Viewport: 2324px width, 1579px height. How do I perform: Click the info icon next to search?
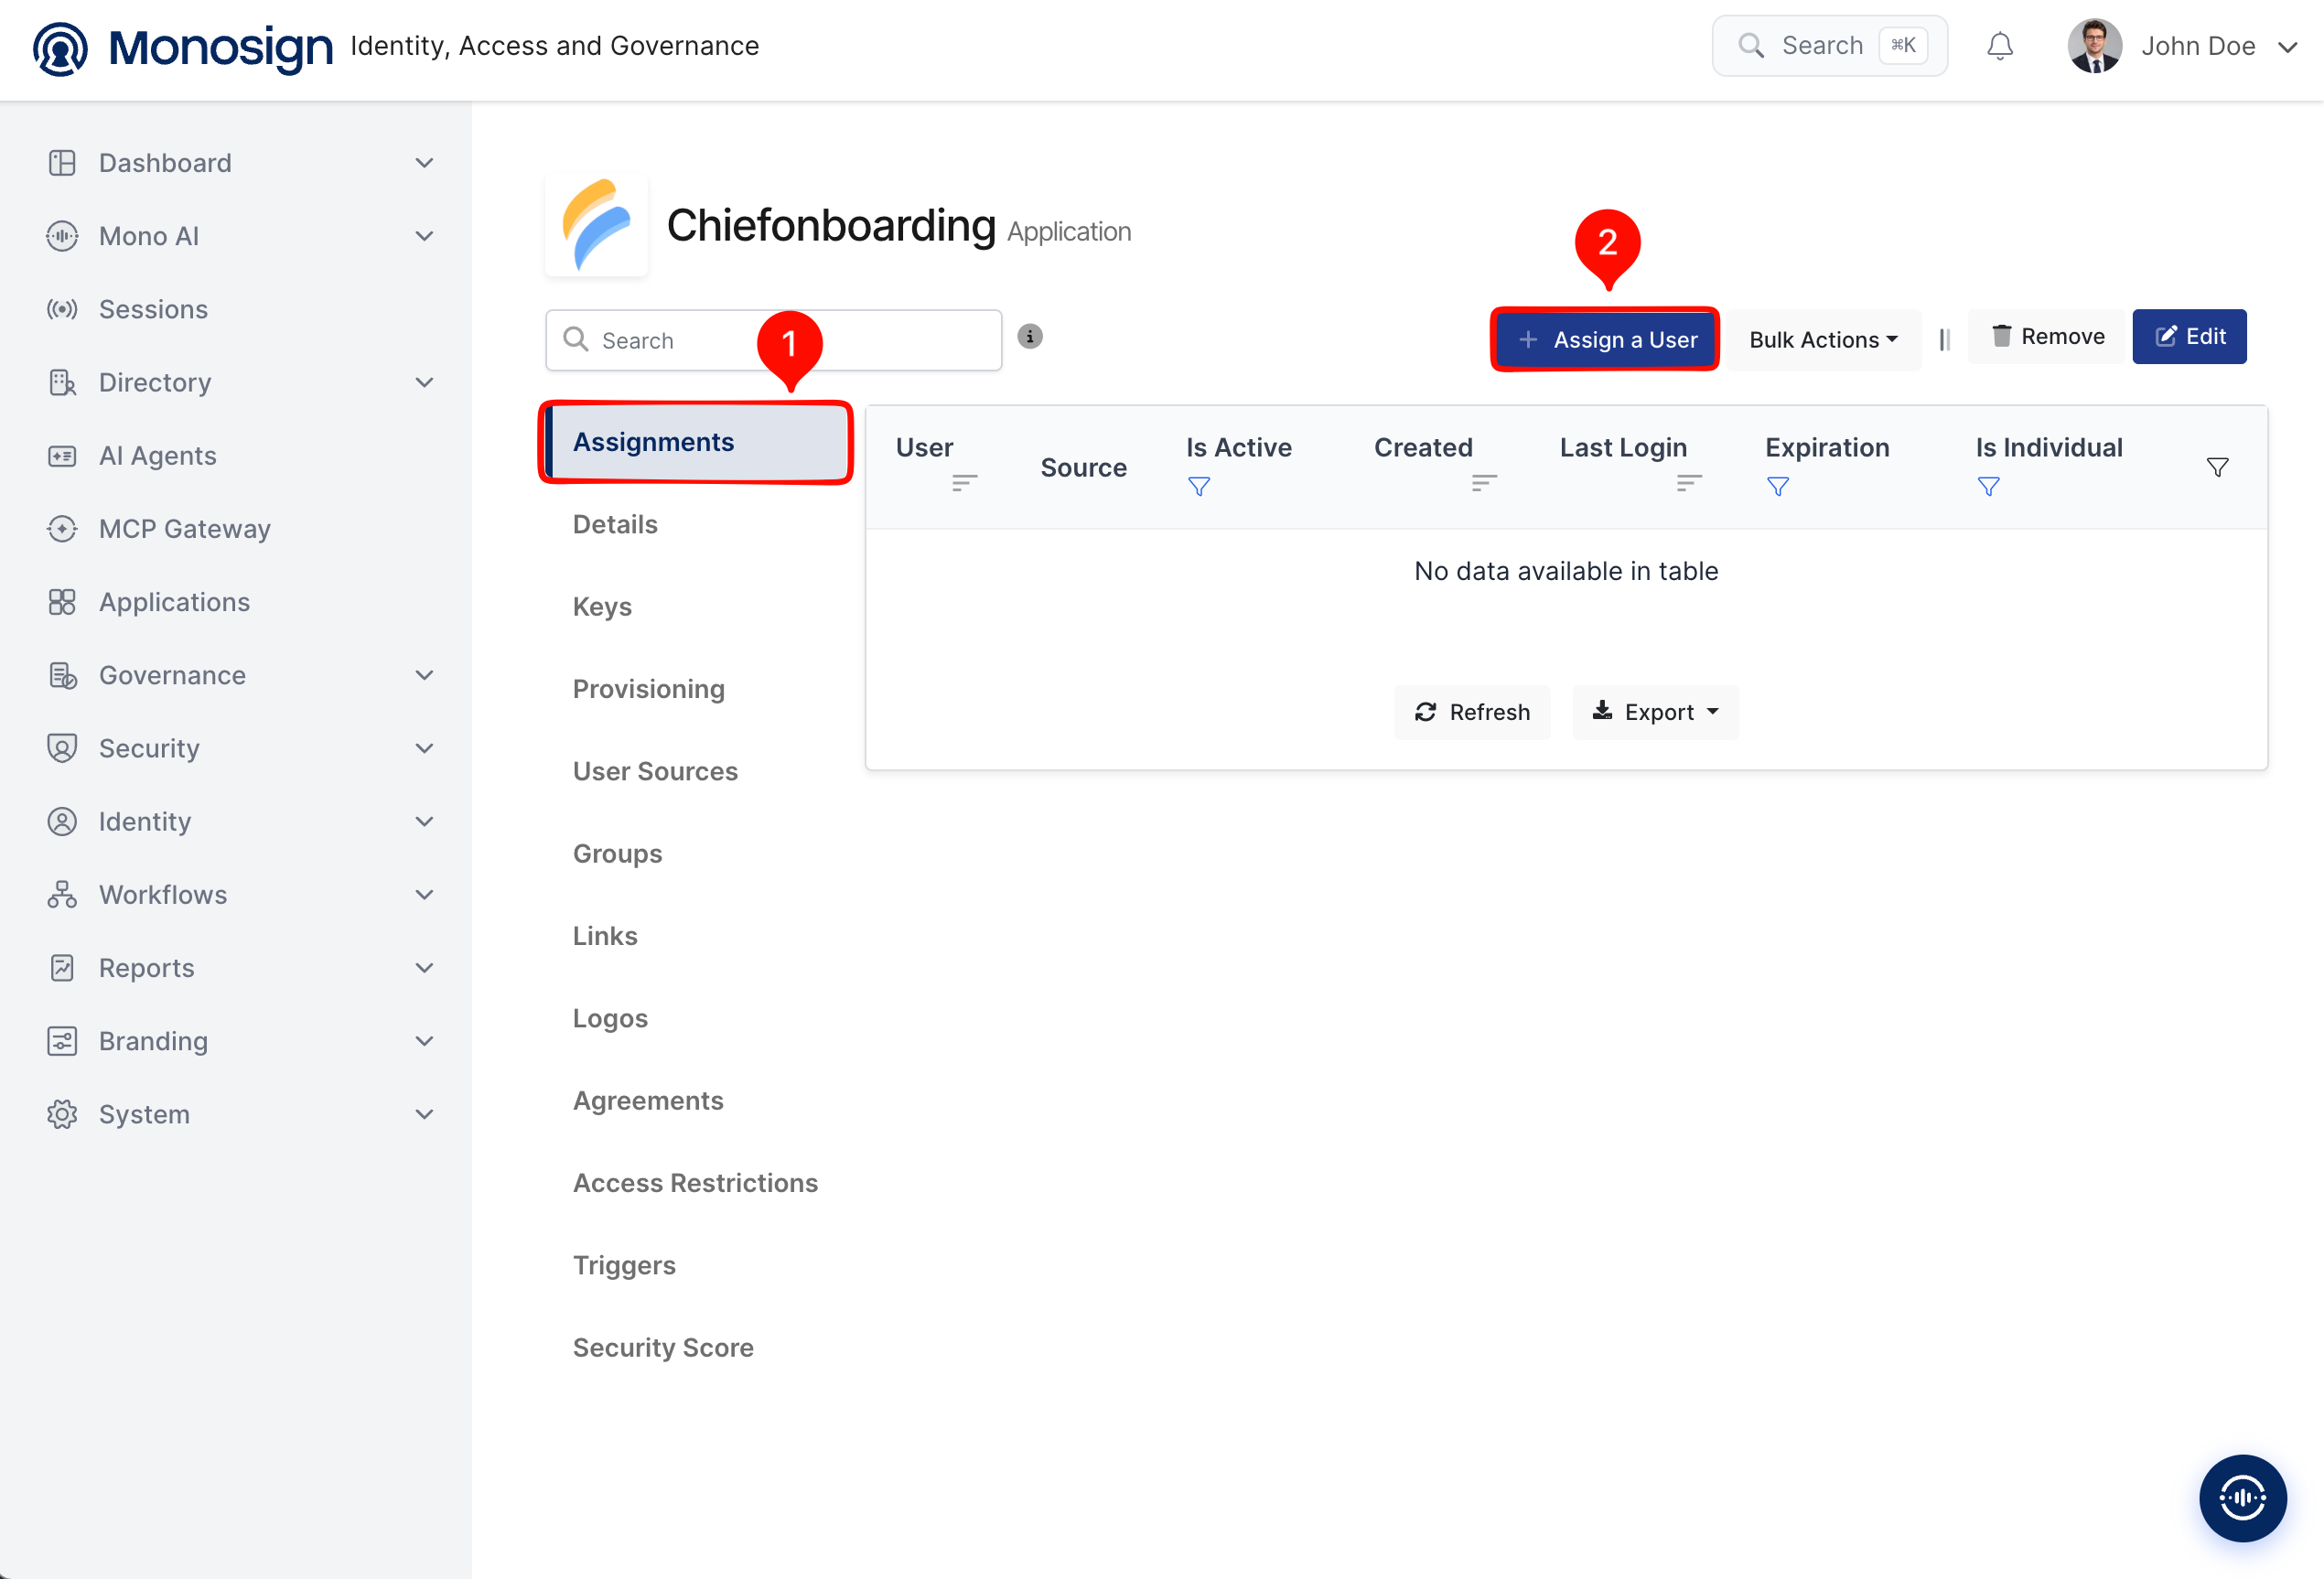(x=1029, y=337)
